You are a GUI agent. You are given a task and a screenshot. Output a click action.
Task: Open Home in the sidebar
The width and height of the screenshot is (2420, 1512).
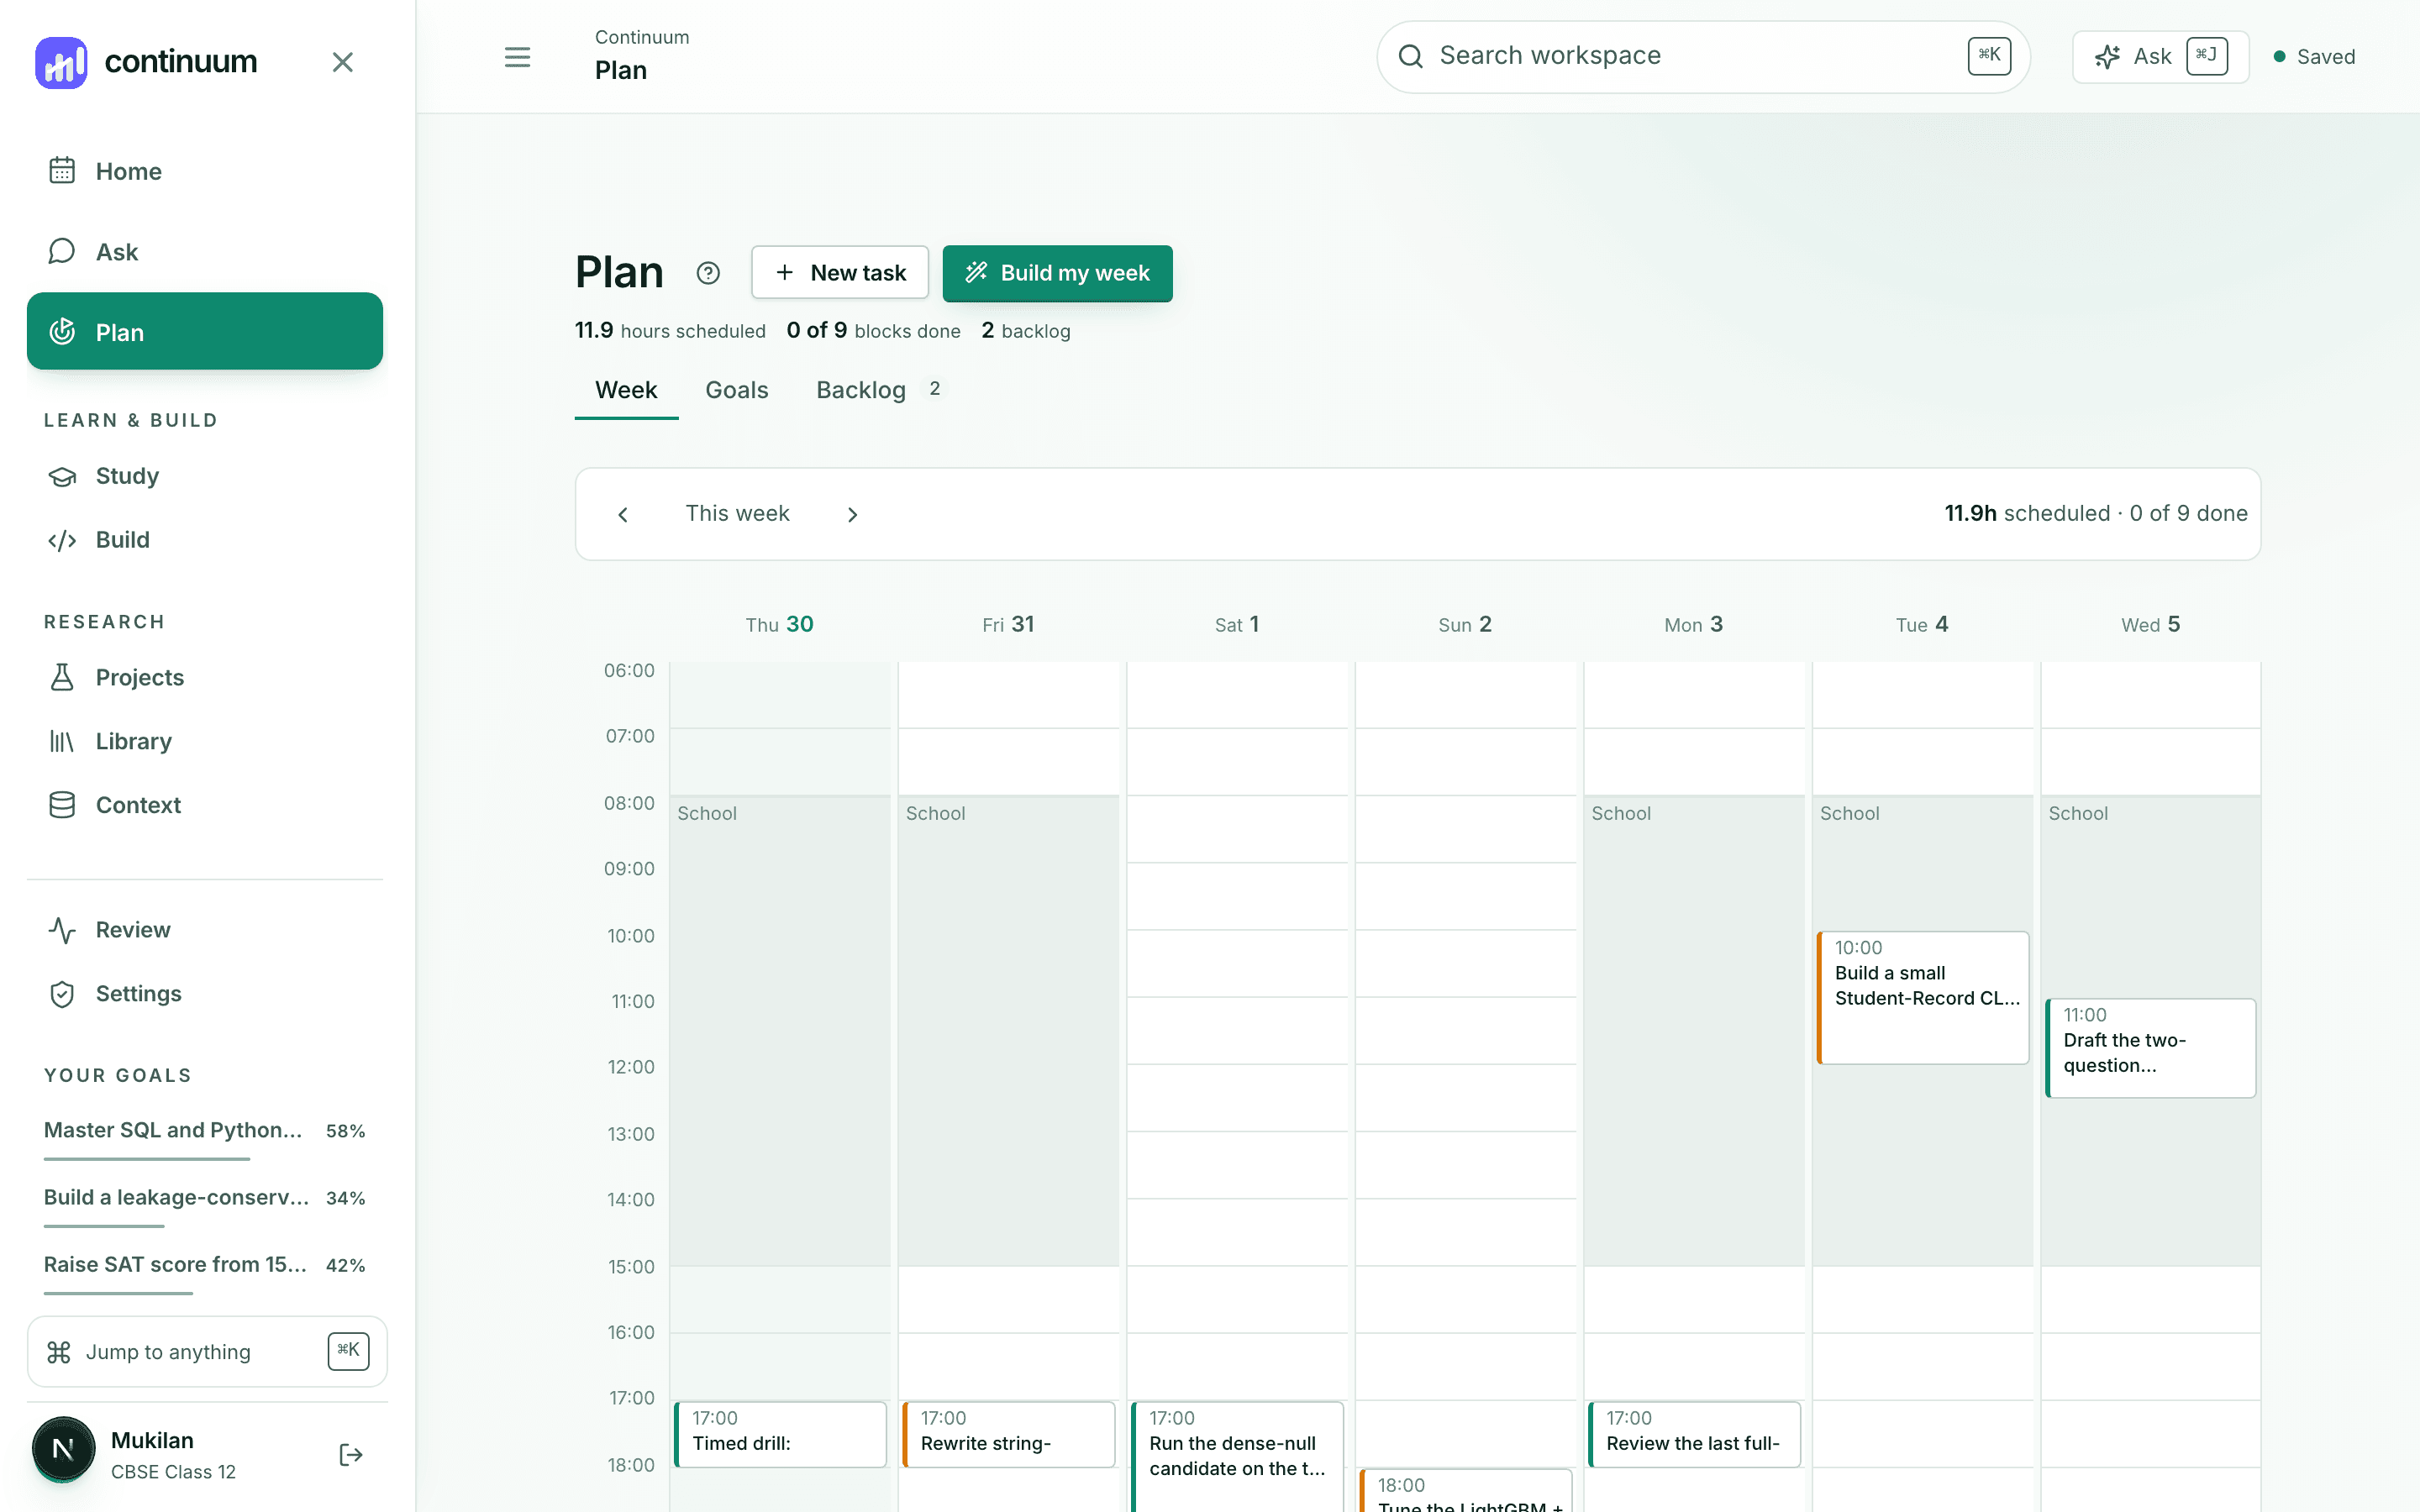pyautogui.click(x=205, y=171)
